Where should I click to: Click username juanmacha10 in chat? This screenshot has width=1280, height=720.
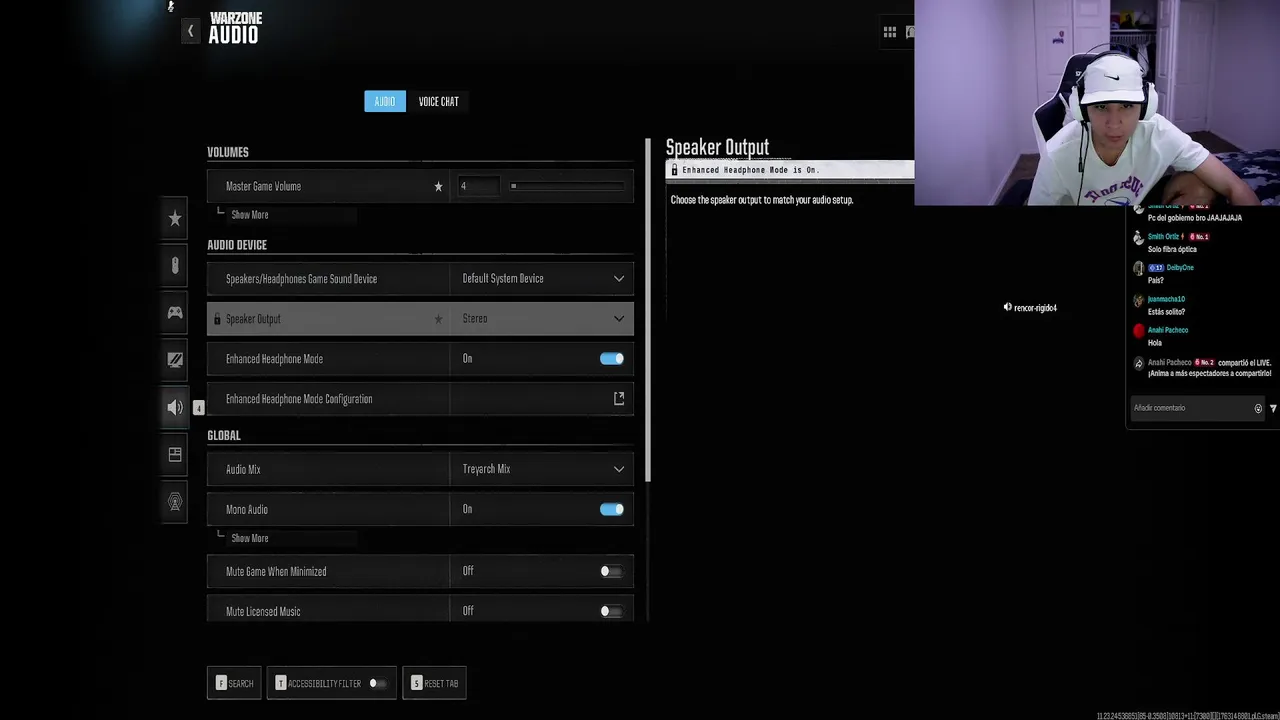1166,299
